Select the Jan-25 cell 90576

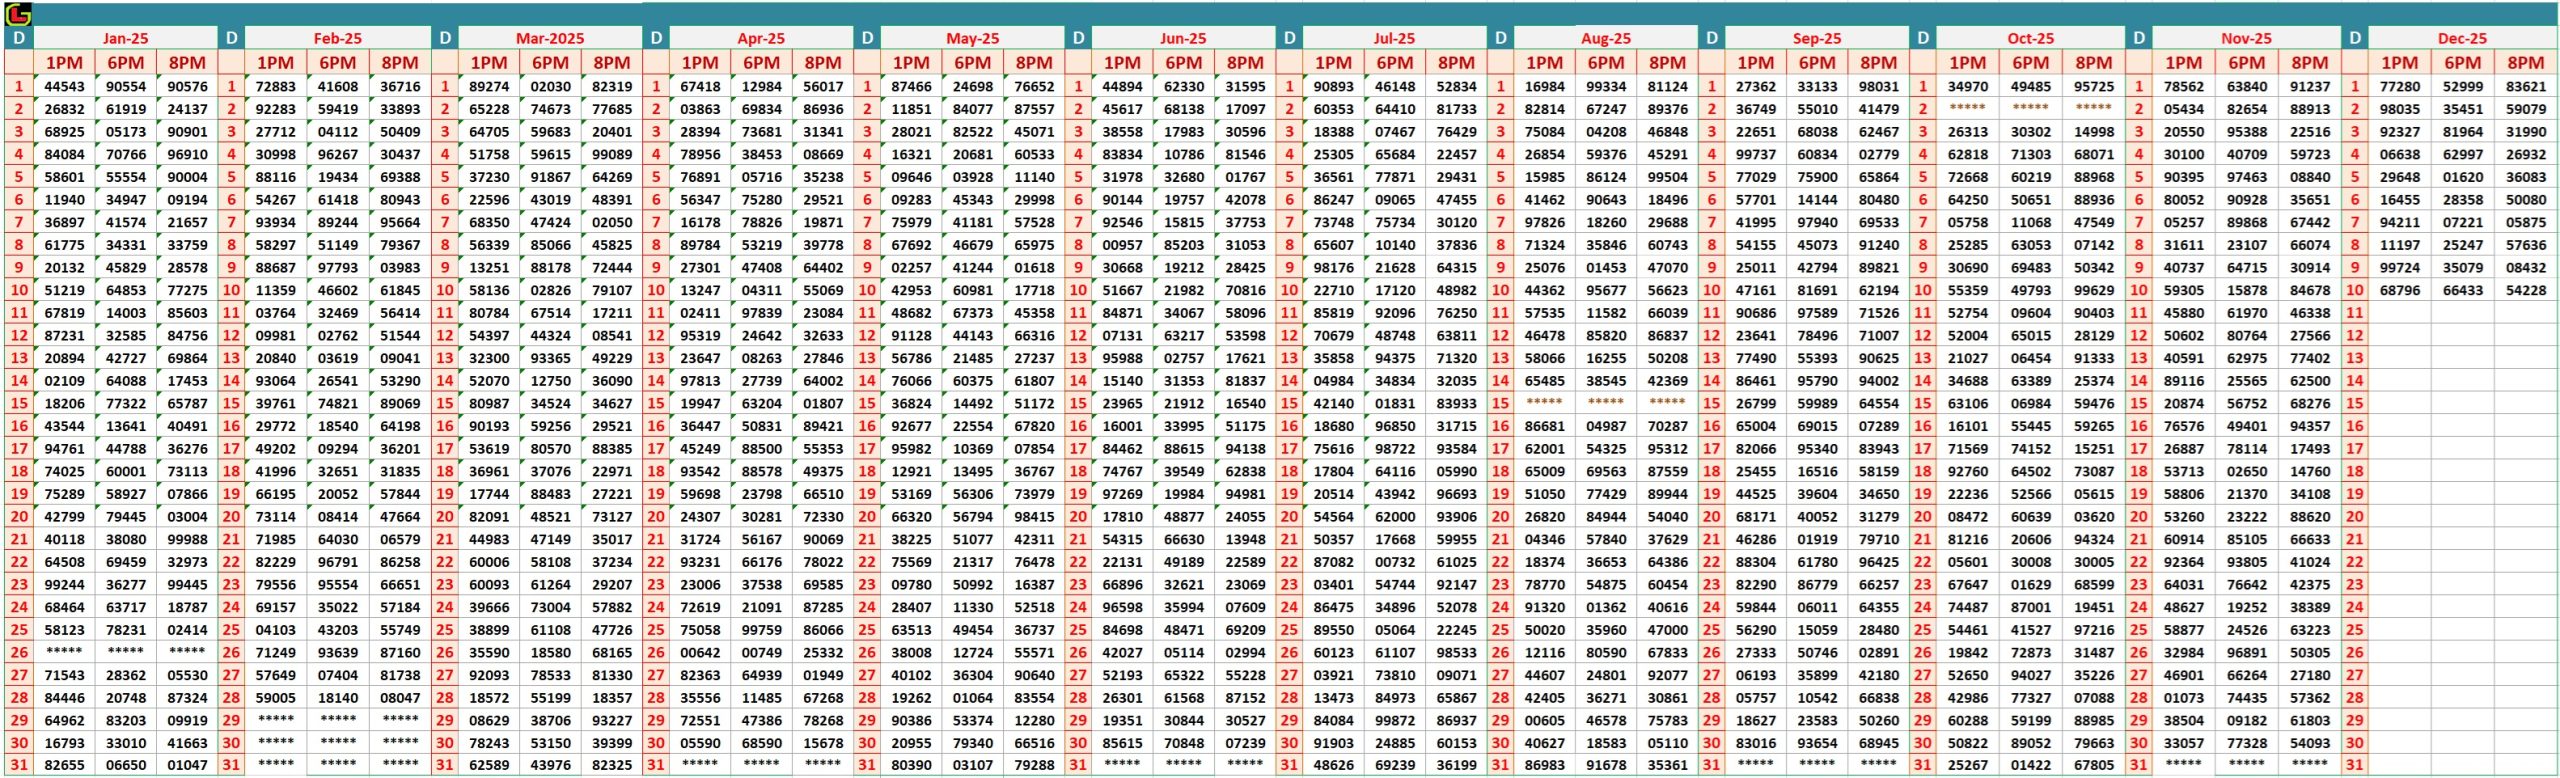point(187,87)
